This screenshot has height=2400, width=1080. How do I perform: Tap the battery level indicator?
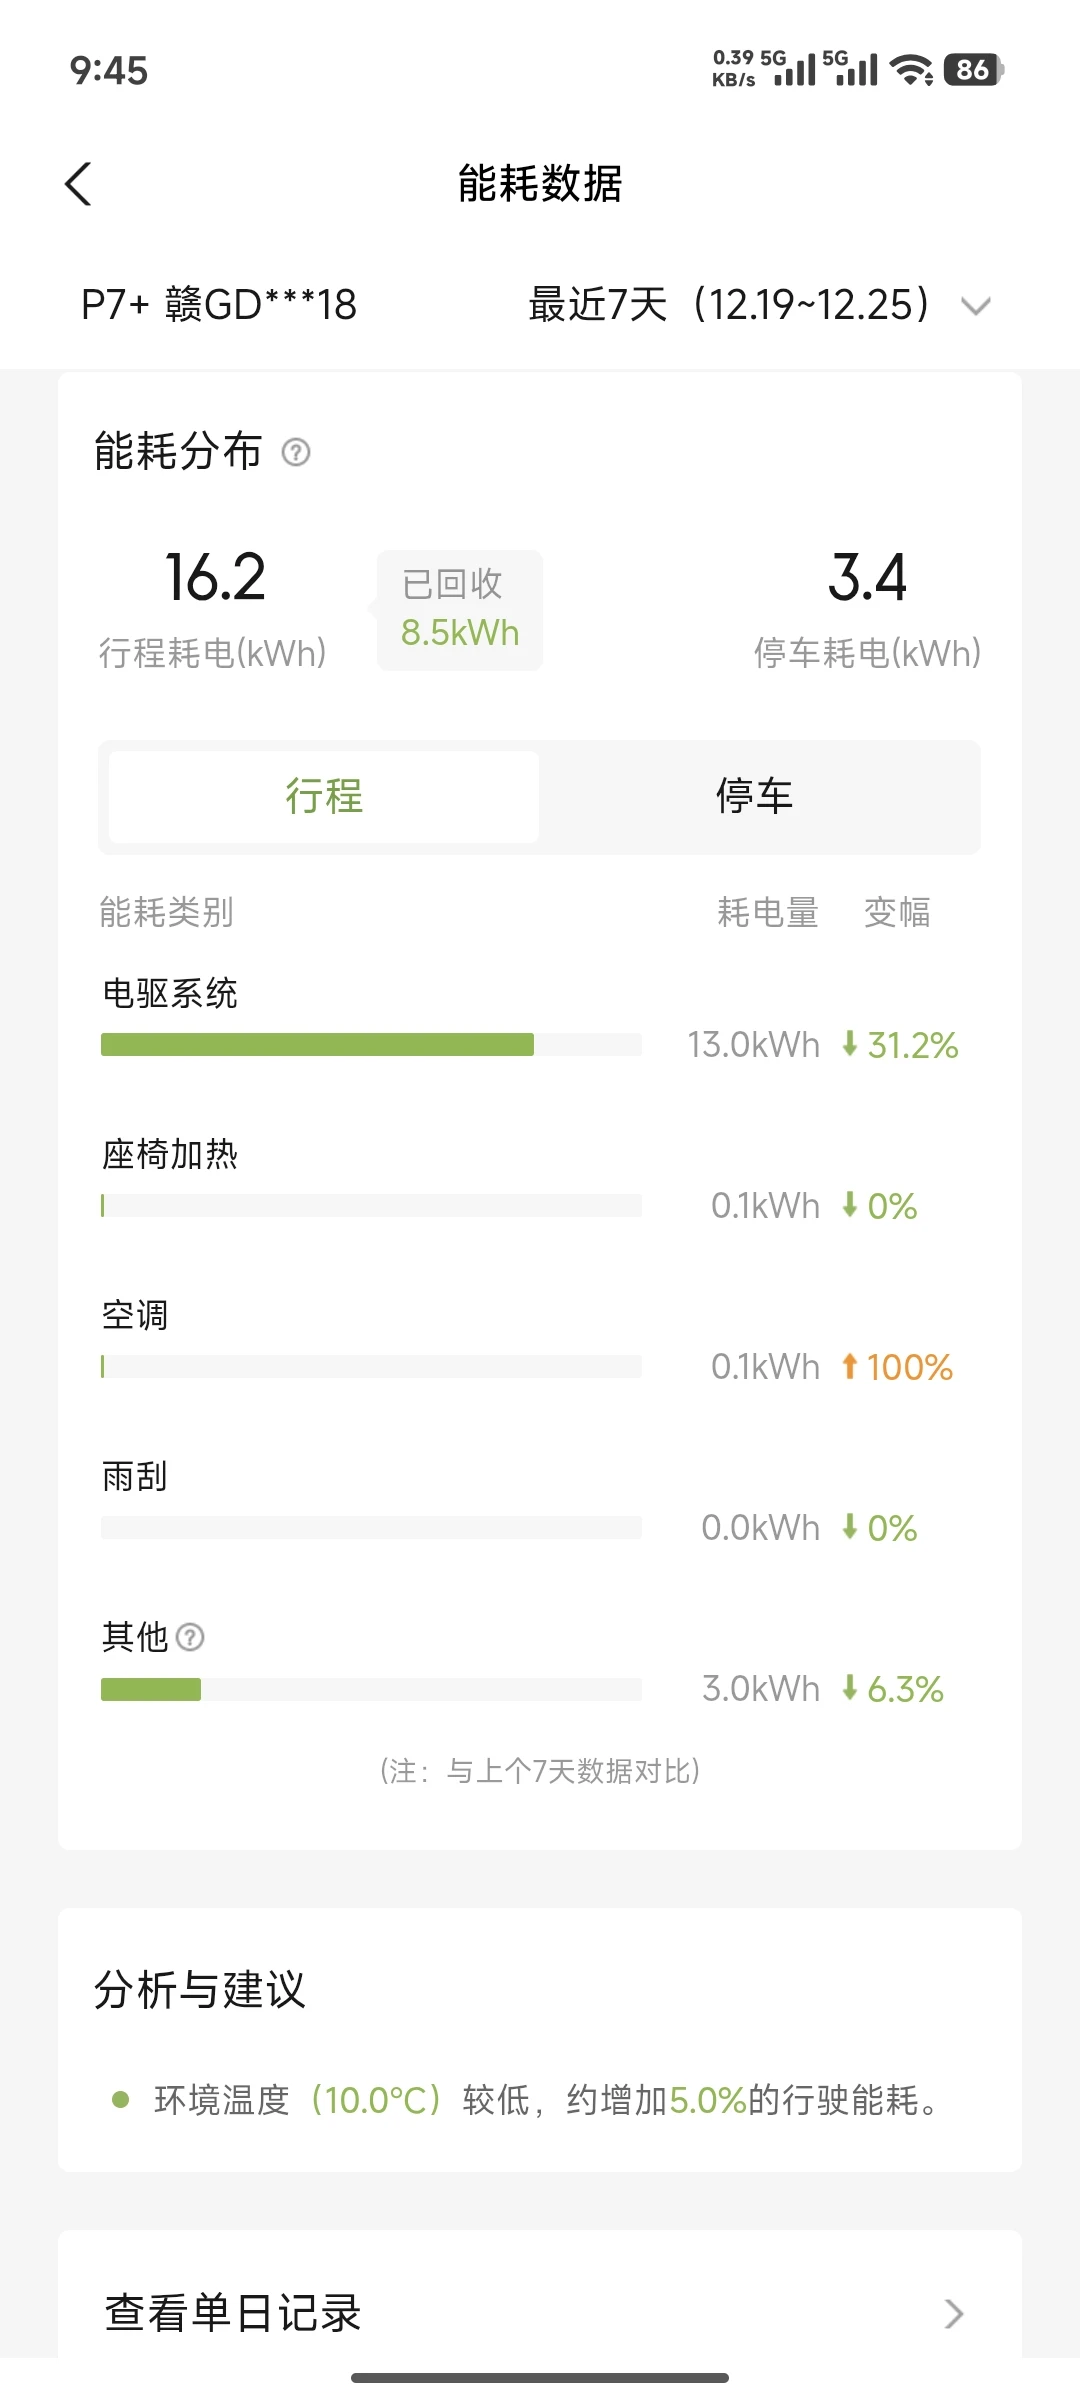972,70
